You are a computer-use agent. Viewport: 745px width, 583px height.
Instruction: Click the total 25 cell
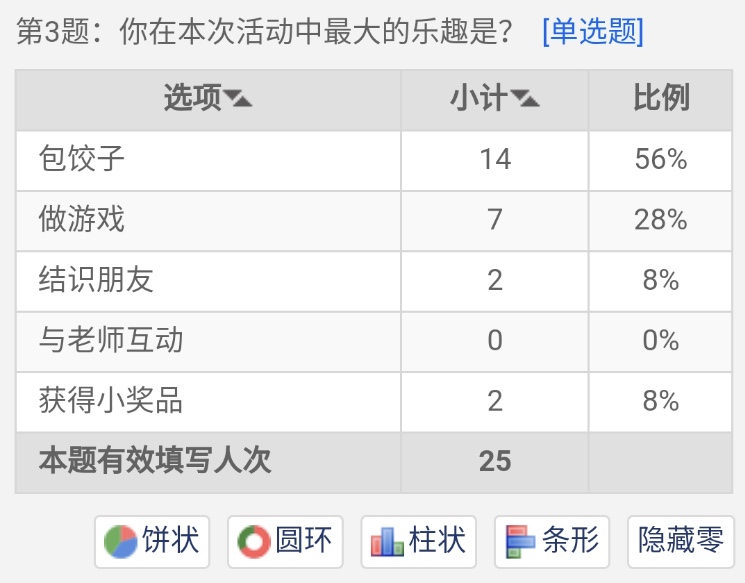pyautogui.click(x=495, y=461)
